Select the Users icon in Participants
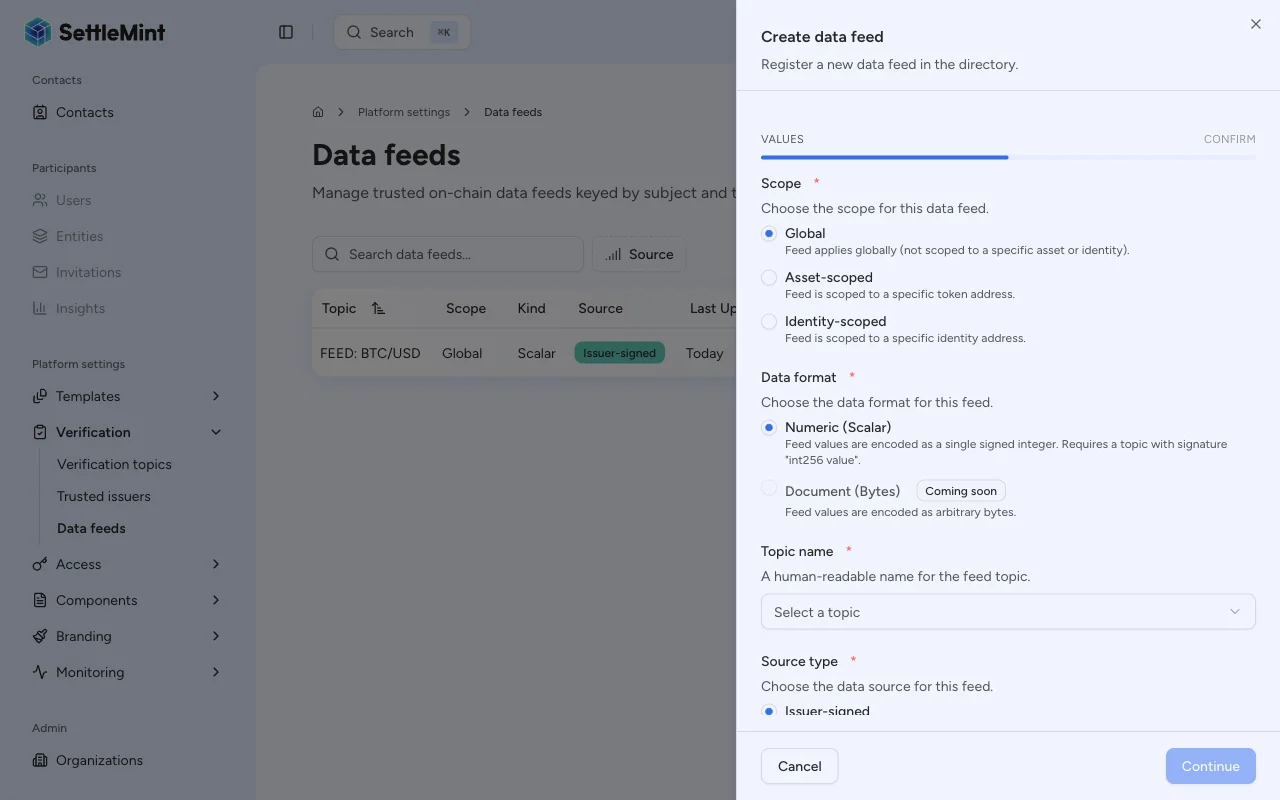 [x=38, y=200]
